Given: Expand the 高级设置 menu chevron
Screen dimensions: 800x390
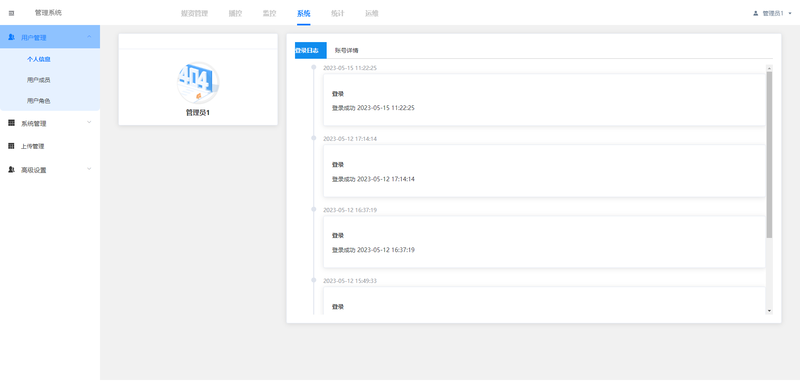Looking at the screenshot, I should [89, 169].
